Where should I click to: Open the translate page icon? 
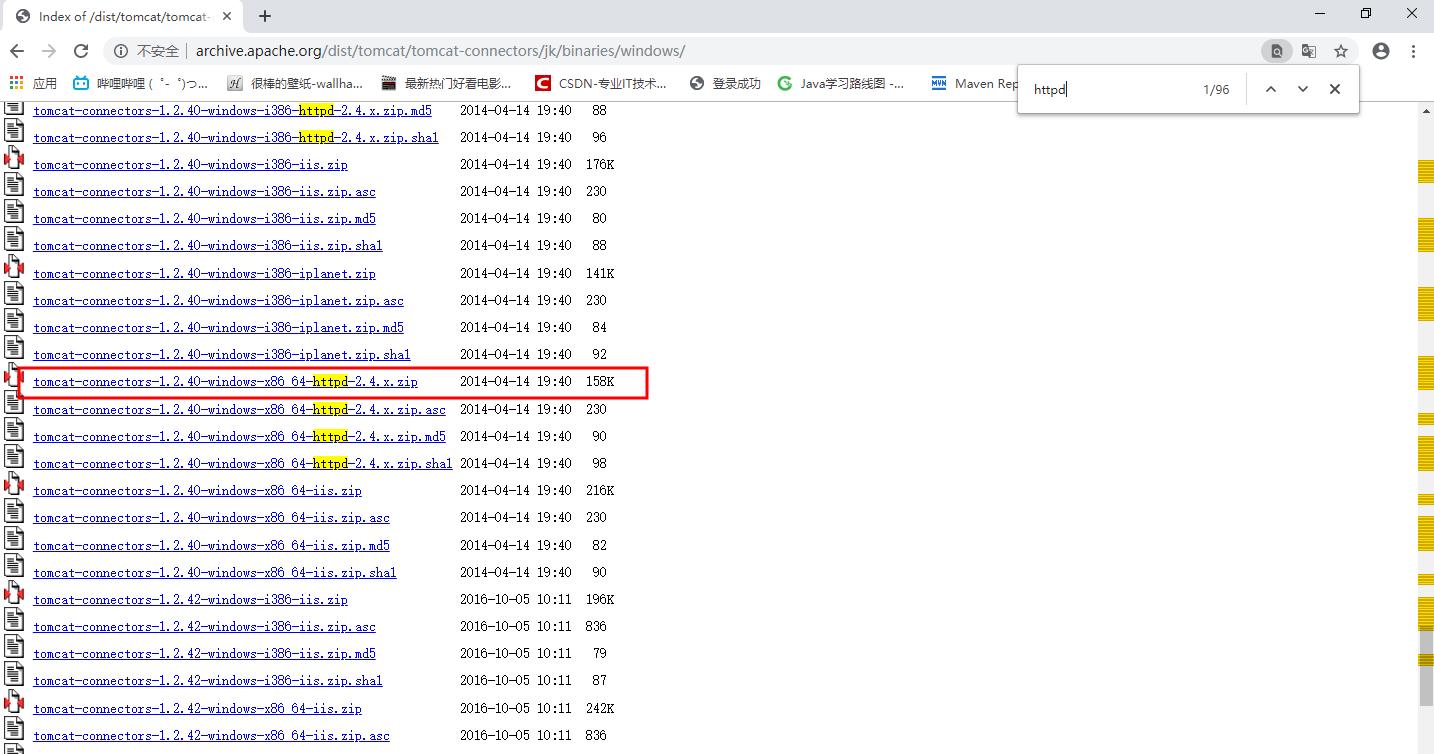pyautogui.click(x=1309, y=51)
